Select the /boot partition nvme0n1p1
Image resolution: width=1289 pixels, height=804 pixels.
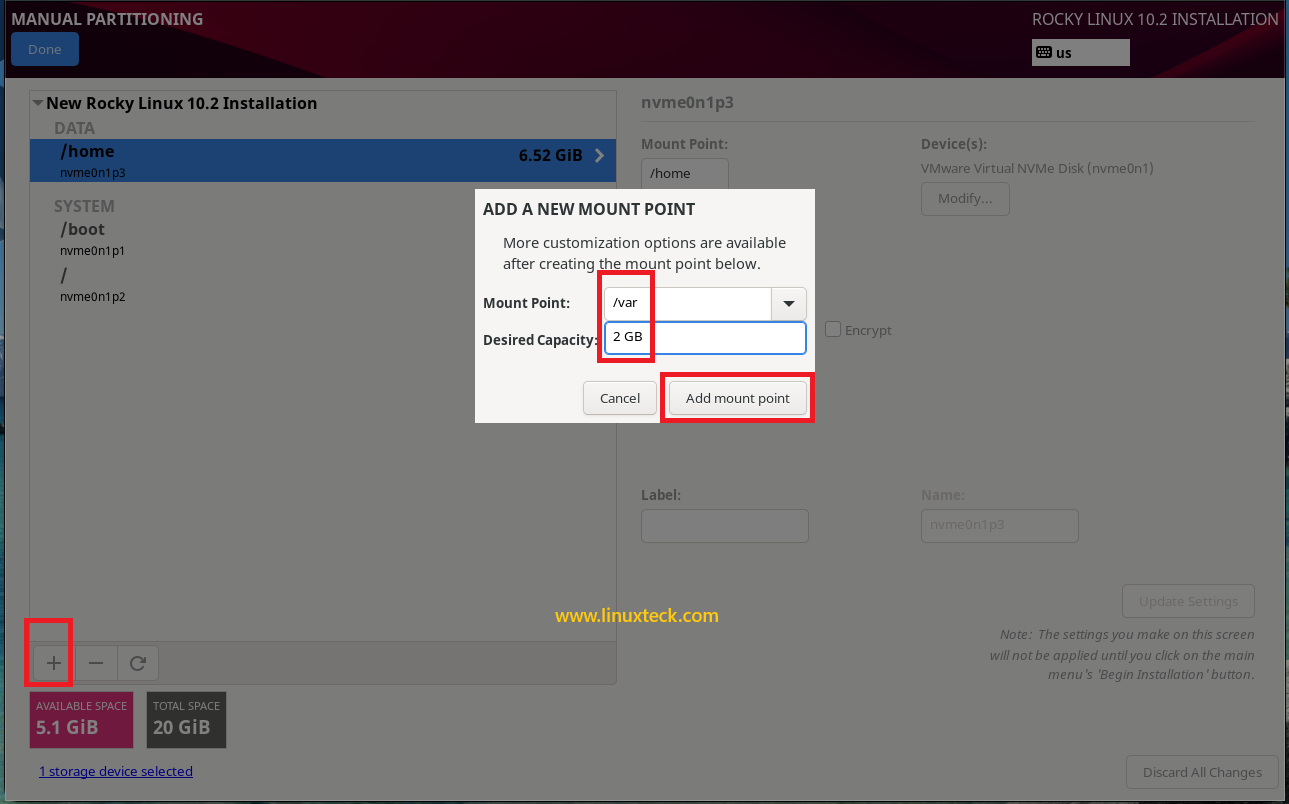click(x=323, y=238)
